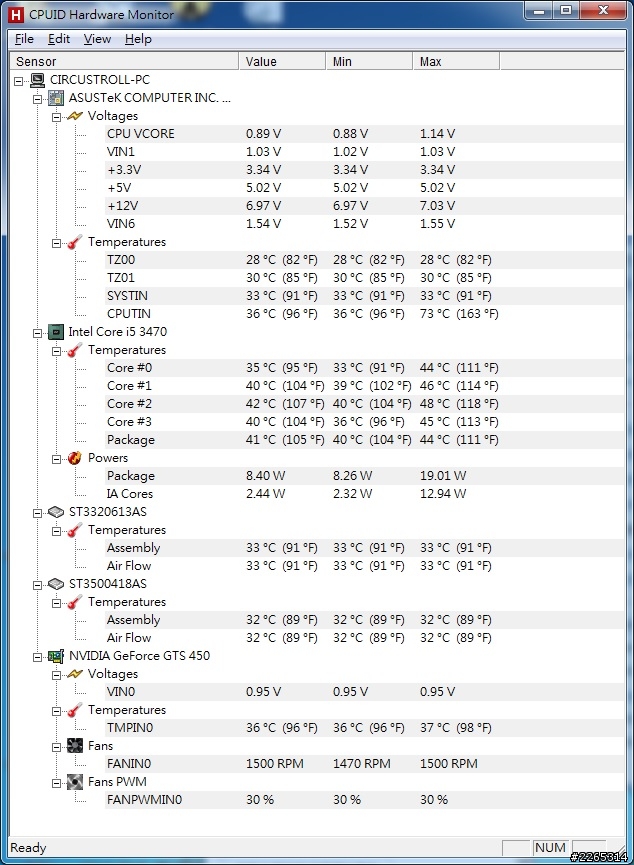Select the +5V voltage row
This screenshot has height=865, width=634.
pos(365,188)
